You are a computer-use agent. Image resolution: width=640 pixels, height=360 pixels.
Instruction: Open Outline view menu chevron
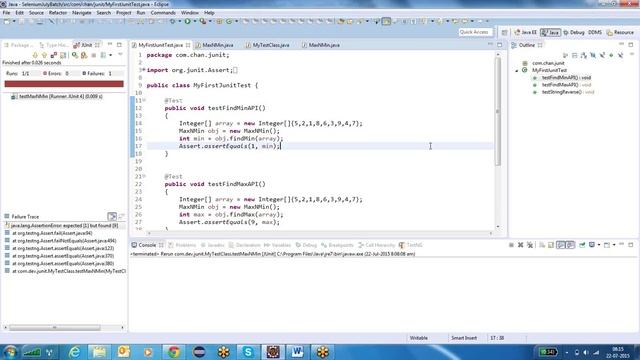(632, 54)
